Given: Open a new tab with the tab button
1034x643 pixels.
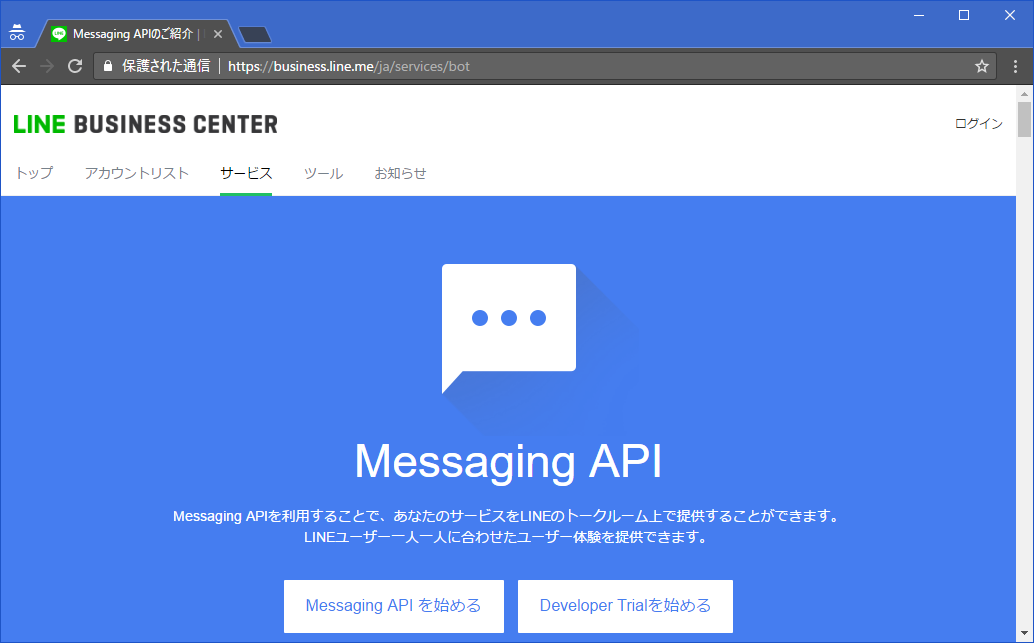Looking at the screenshot, I should coord(256,35).
